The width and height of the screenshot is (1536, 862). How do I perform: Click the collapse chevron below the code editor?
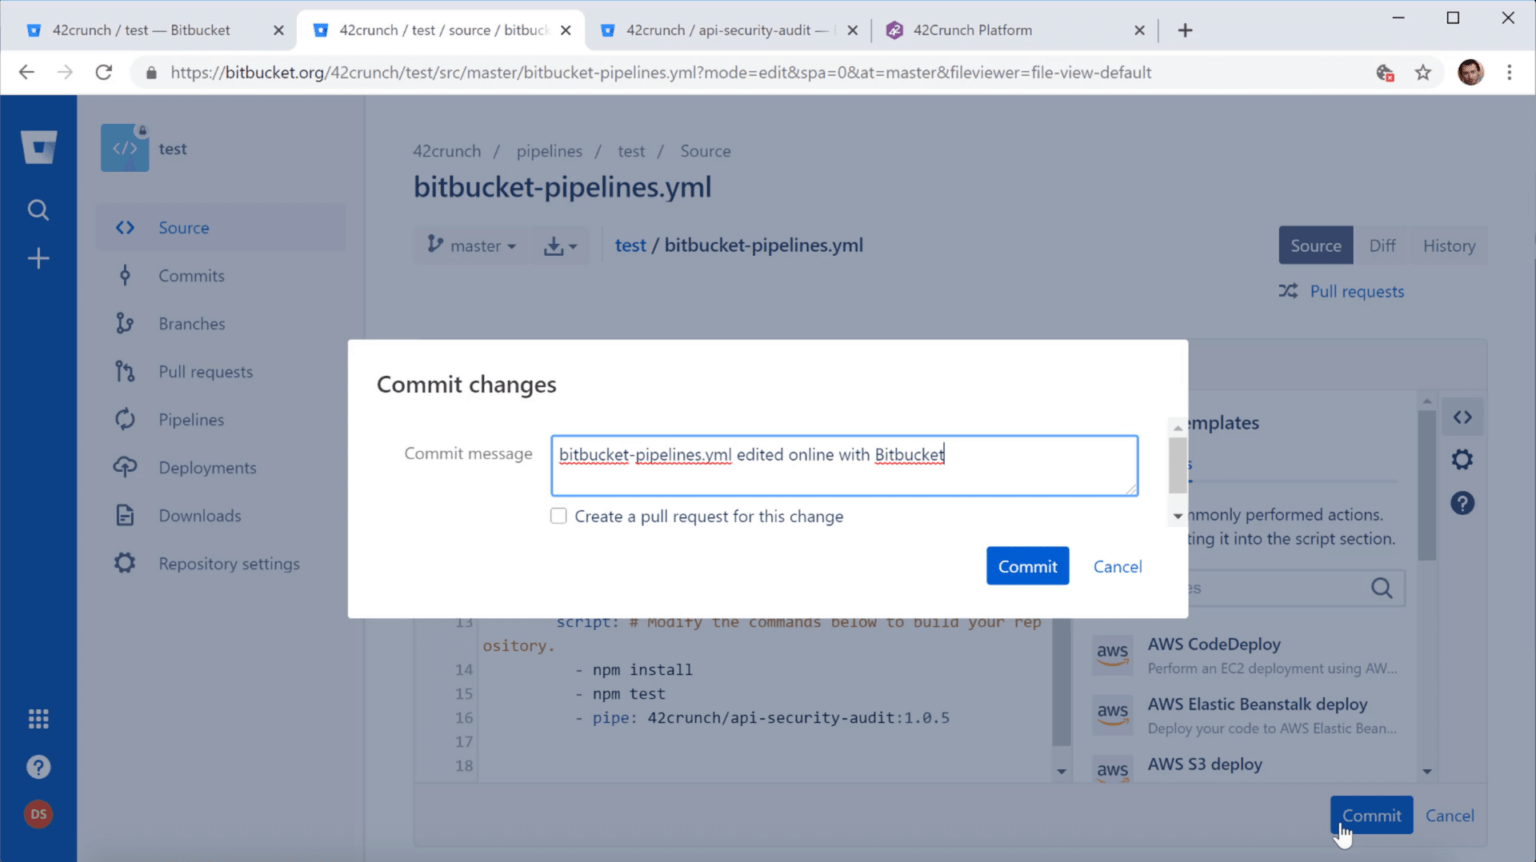click(x=1060, y=771)
